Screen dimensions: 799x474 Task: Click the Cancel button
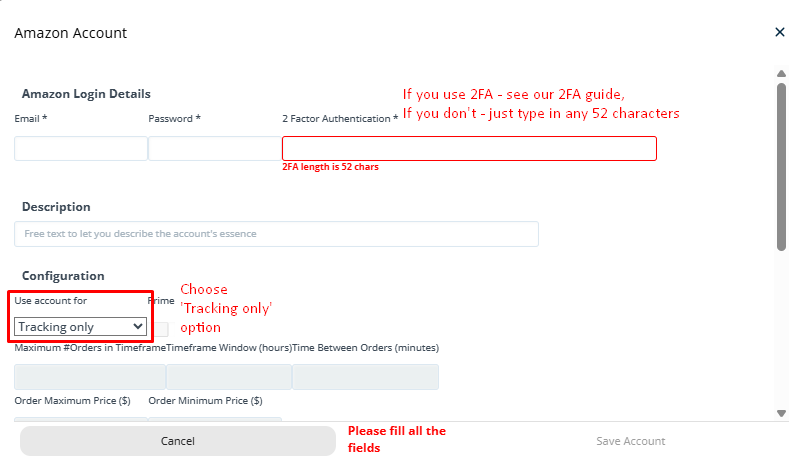point(178,441)
